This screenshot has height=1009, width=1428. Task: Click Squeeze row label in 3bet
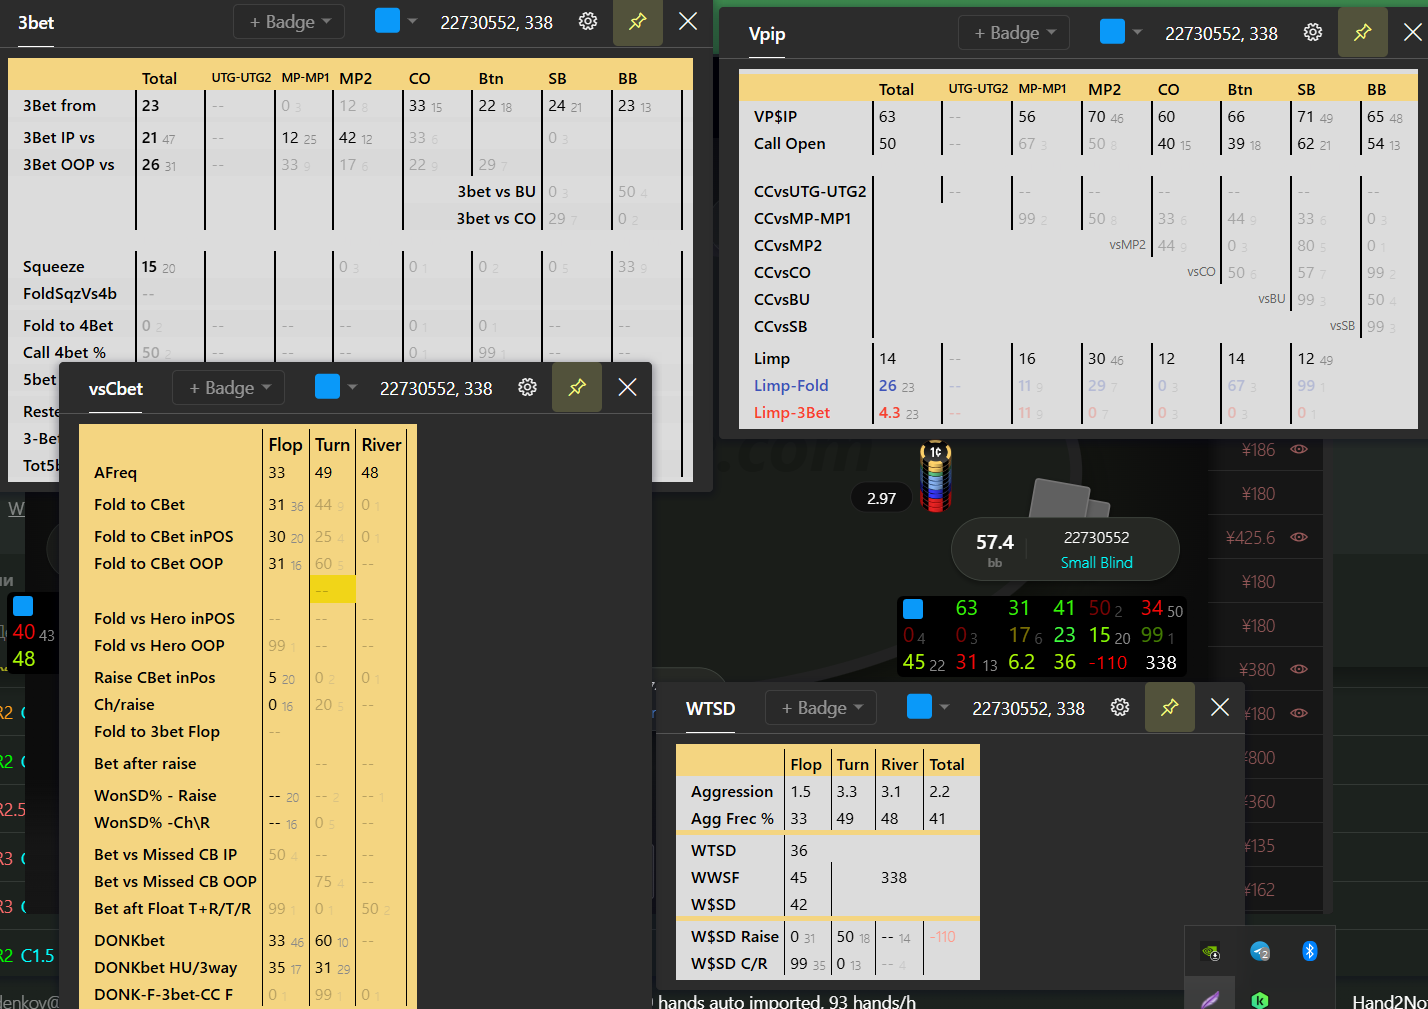tap(54, 266)
